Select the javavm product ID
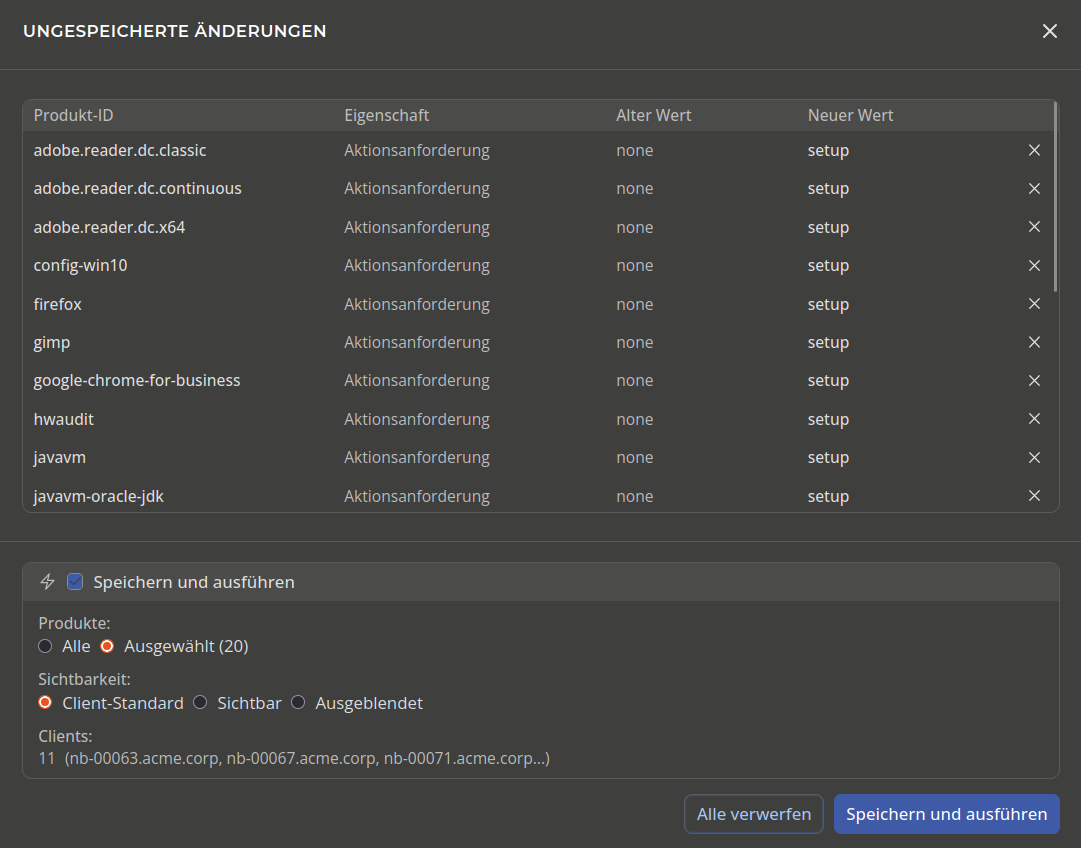Screen dimensions: 1081x848 [60, 457]
